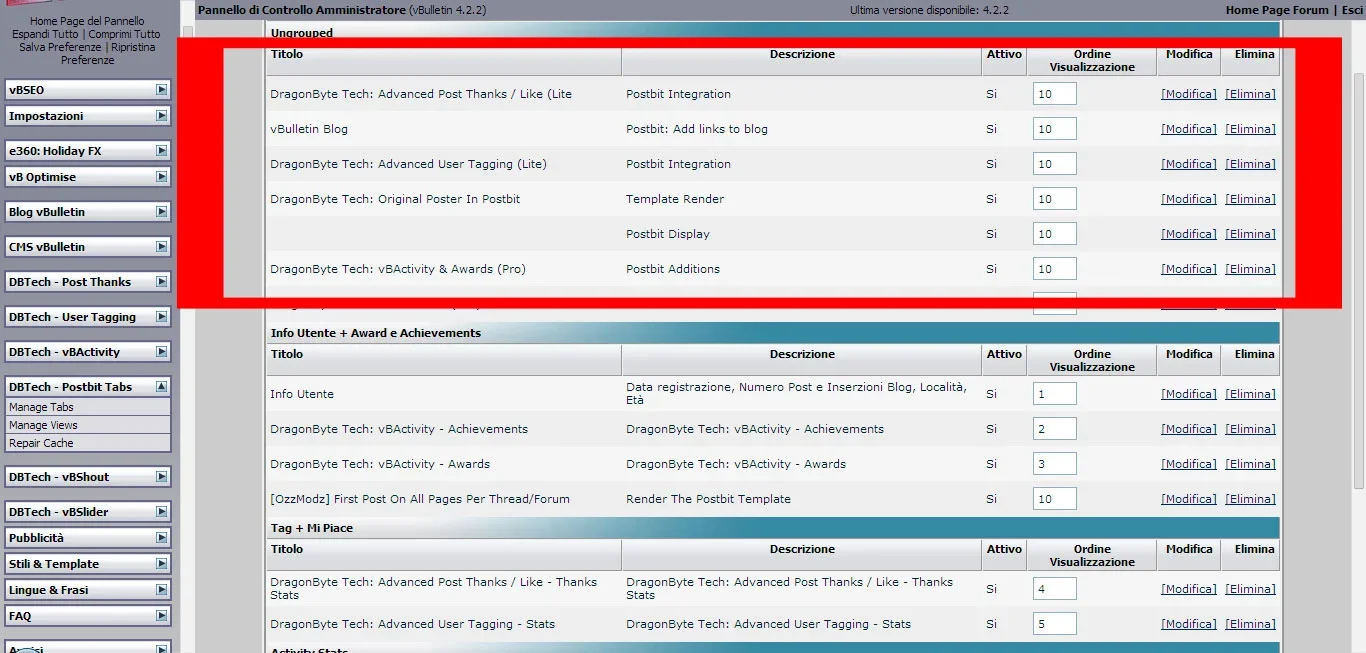Expand the vBSEO sidebar menu arrow

161,90
